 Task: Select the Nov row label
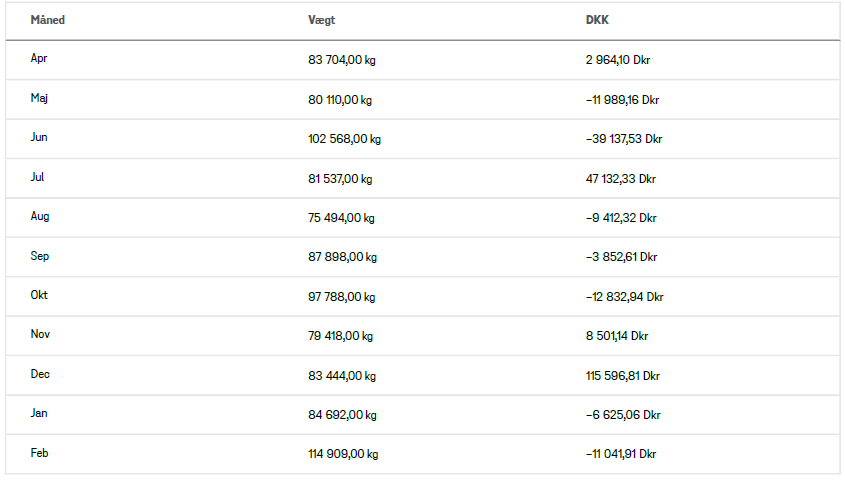40,336
